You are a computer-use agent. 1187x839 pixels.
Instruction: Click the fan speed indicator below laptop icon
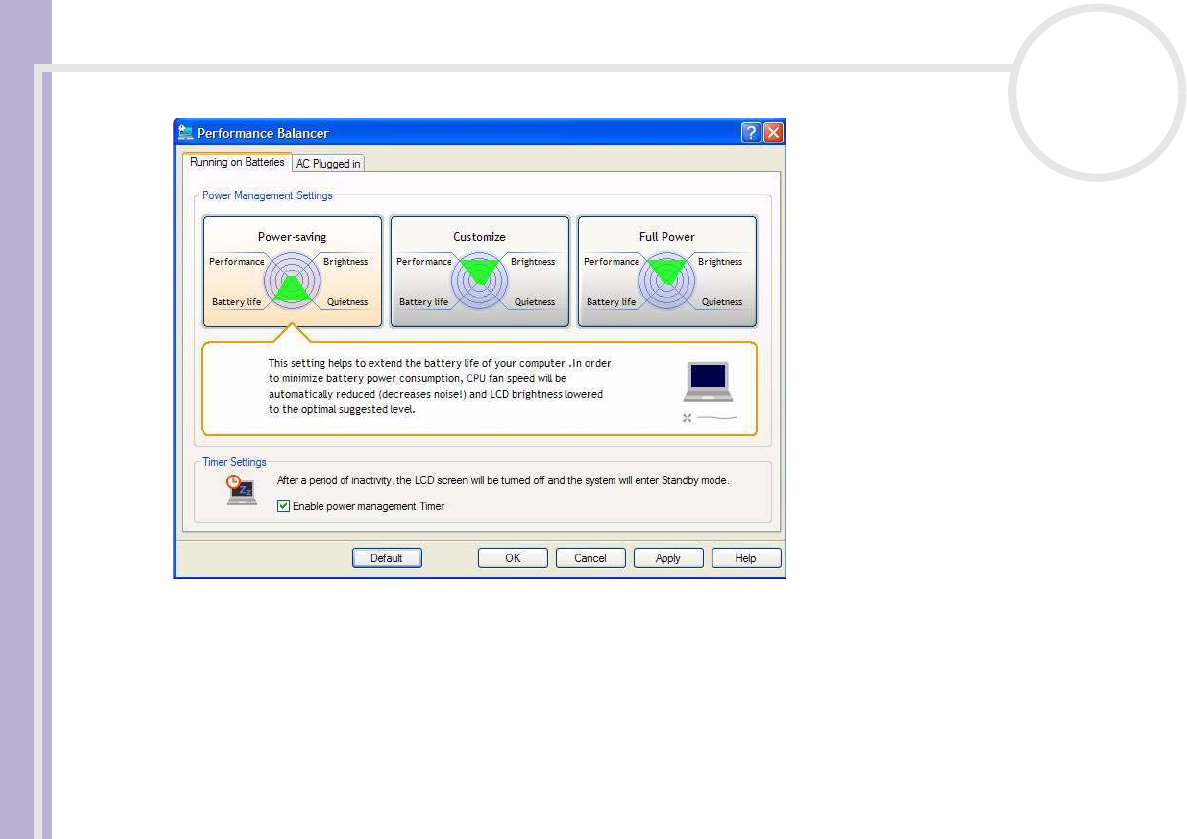tap(709, 417)
